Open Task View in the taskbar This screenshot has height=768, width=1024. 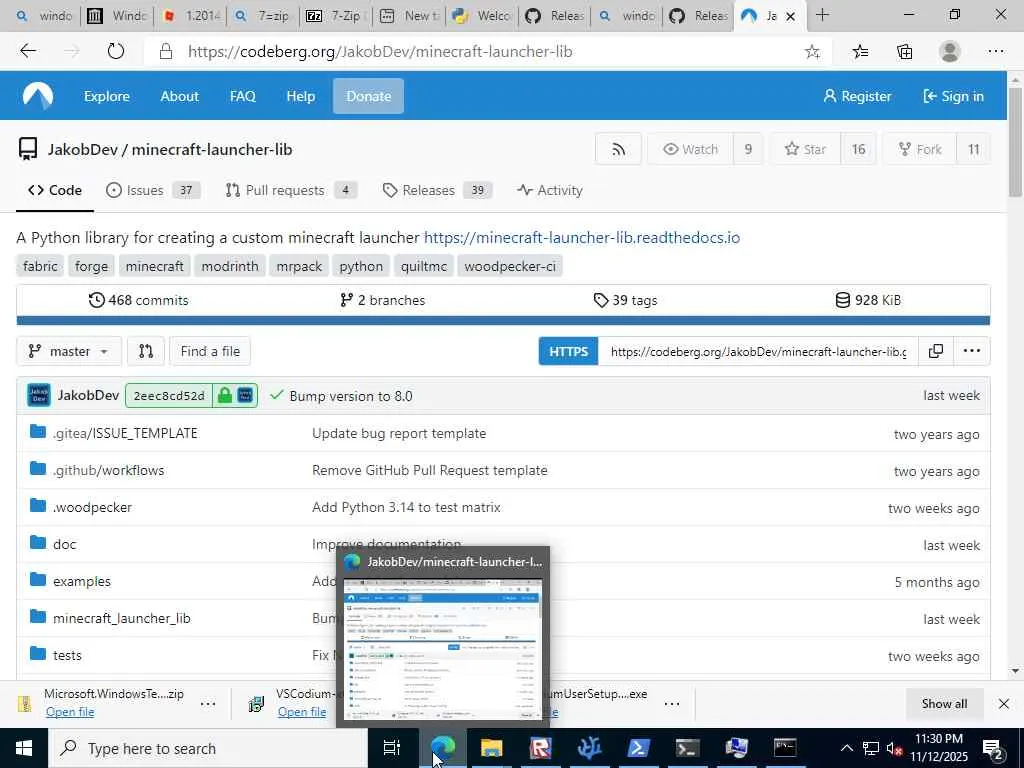[392, 748]
